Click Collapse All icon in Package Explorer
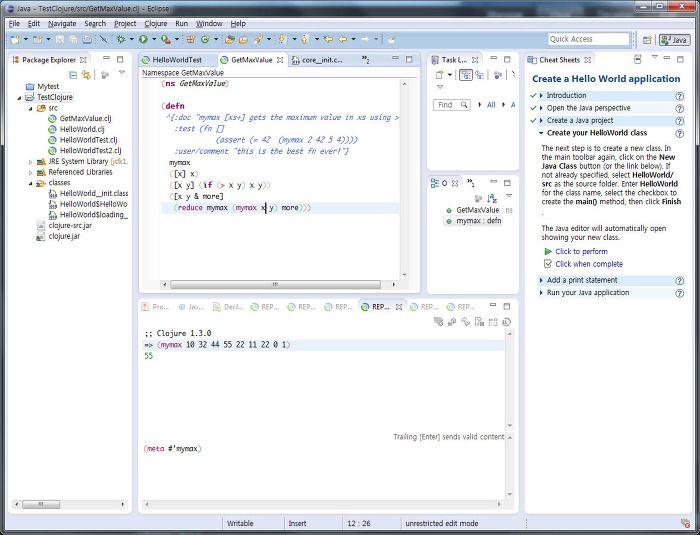The width and height of the screenshot is (700, 535). (x=73, y=75)
